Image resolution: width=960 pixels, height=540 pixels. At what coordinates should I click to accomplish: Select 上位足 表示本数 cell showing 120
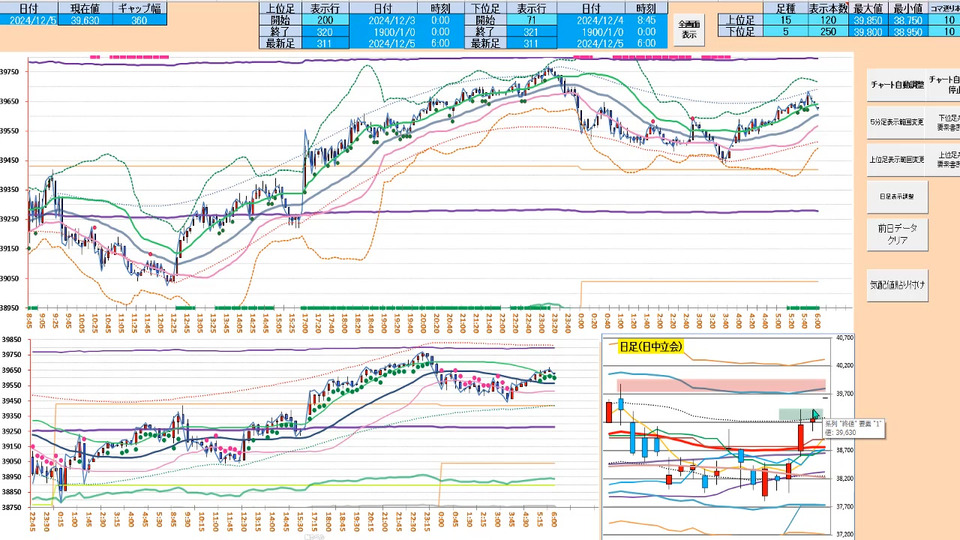[828, 20]
